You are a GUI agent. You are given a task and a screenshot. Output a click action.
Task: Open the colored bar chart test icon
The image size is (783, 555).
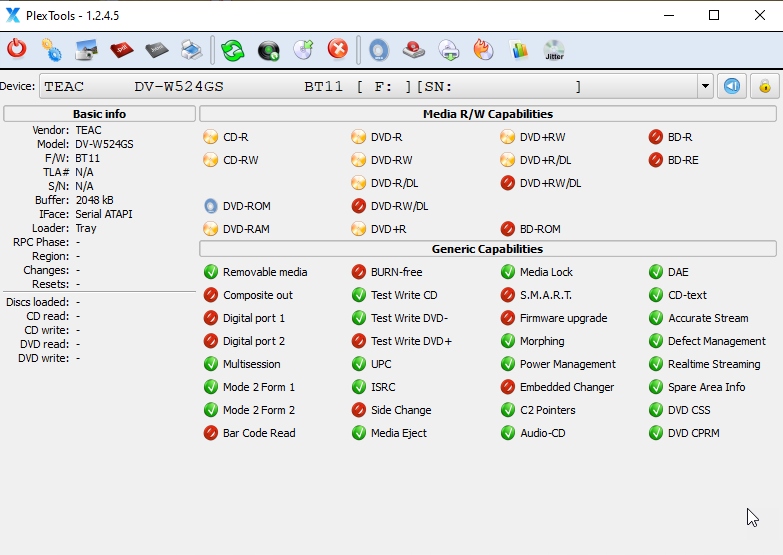(519, 50)
